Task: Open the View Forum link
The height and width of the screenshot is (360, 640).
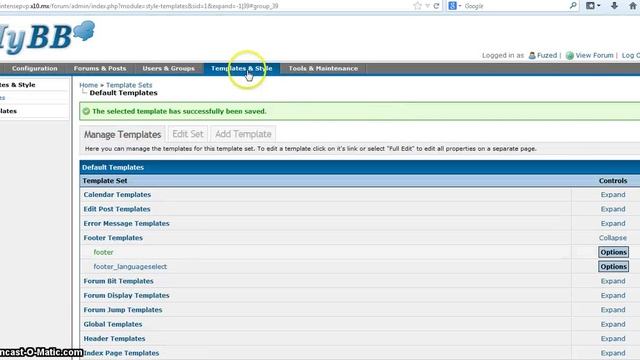Action: click(x=594, y=56)
